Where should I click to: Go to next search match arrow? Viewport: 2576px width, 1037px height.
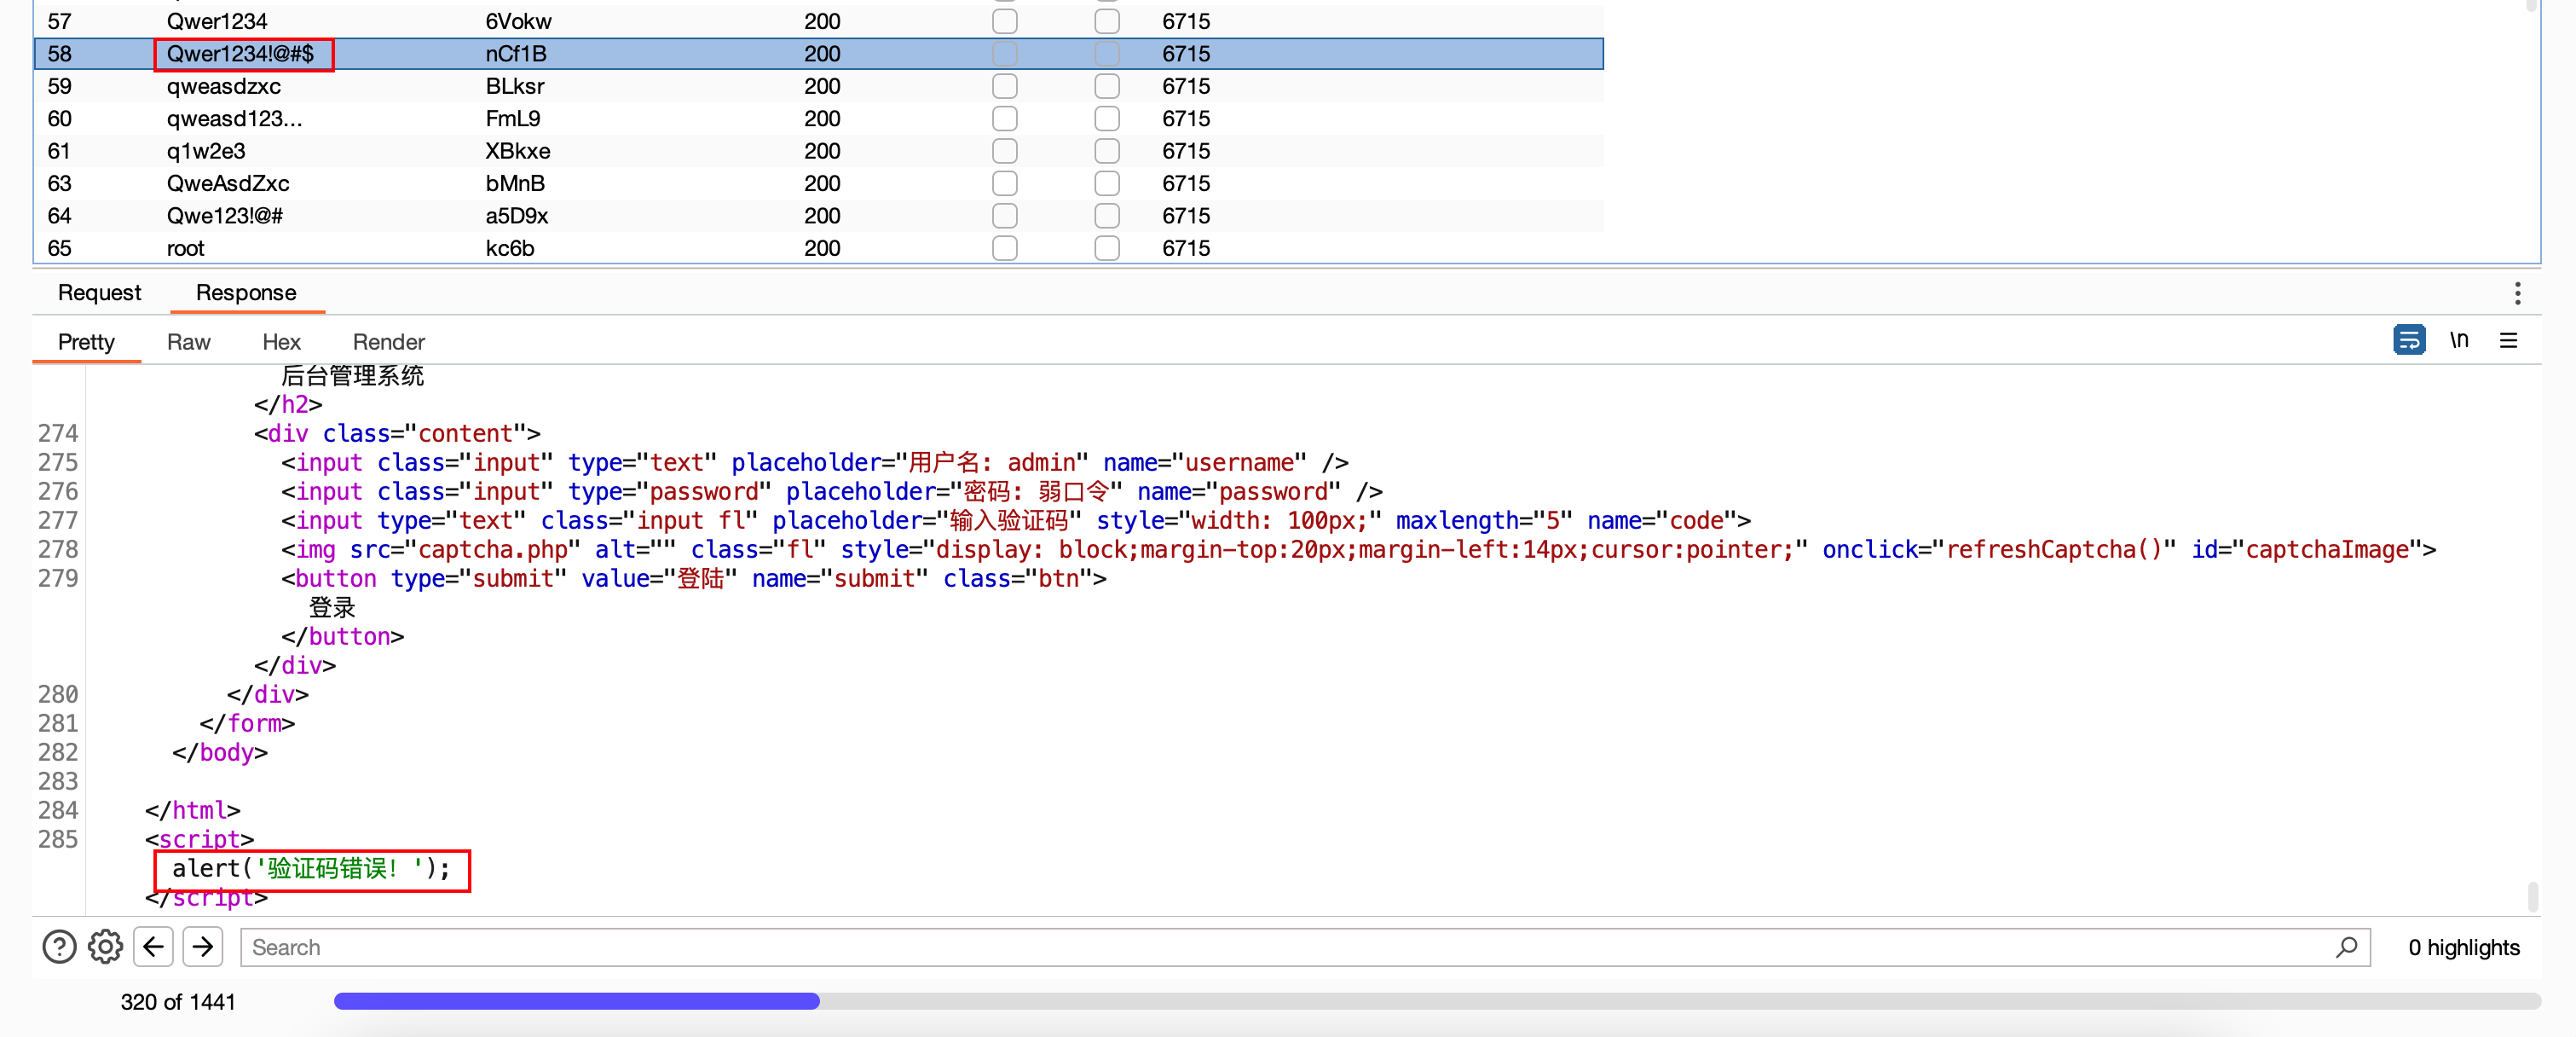click(x=203, y=946)
